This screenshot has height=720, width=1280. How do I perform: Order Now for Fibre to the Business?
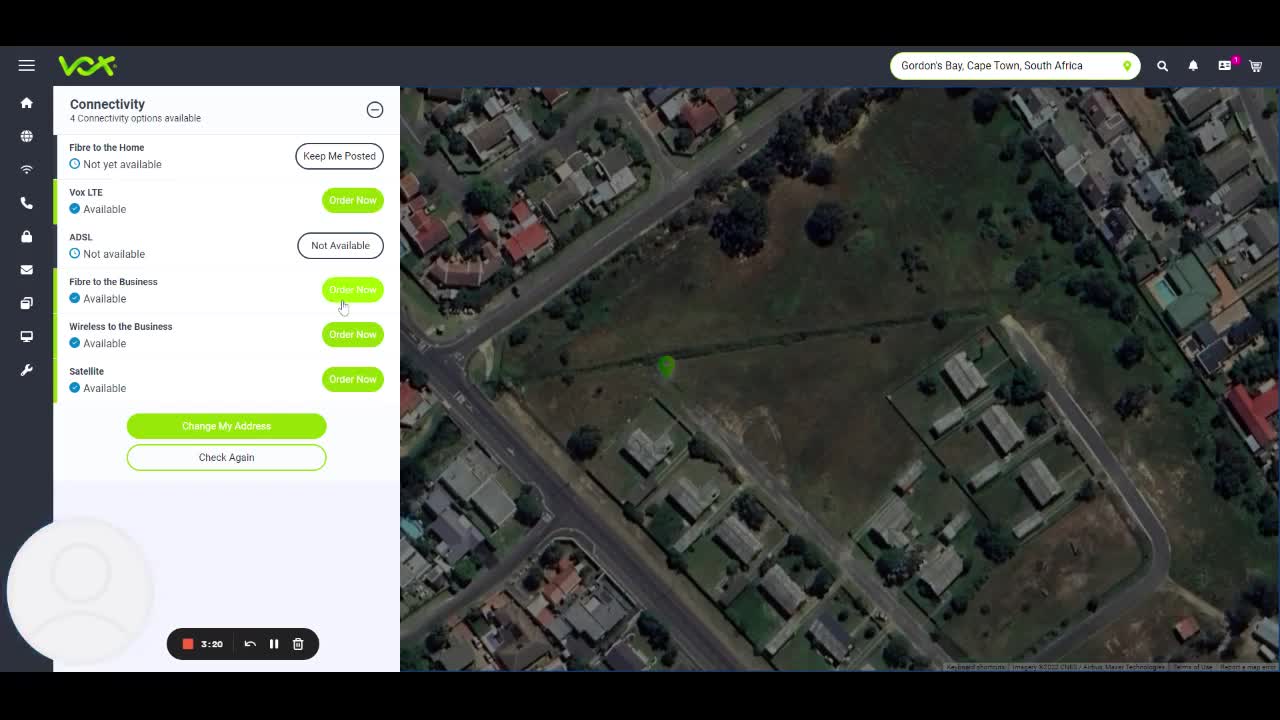353,290
